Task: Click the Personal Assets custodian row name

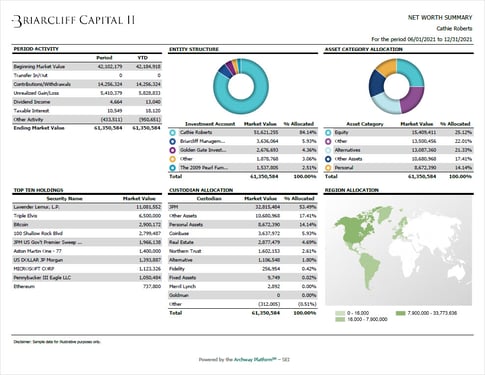Action: pyautogui.click(x=186, y=225)
